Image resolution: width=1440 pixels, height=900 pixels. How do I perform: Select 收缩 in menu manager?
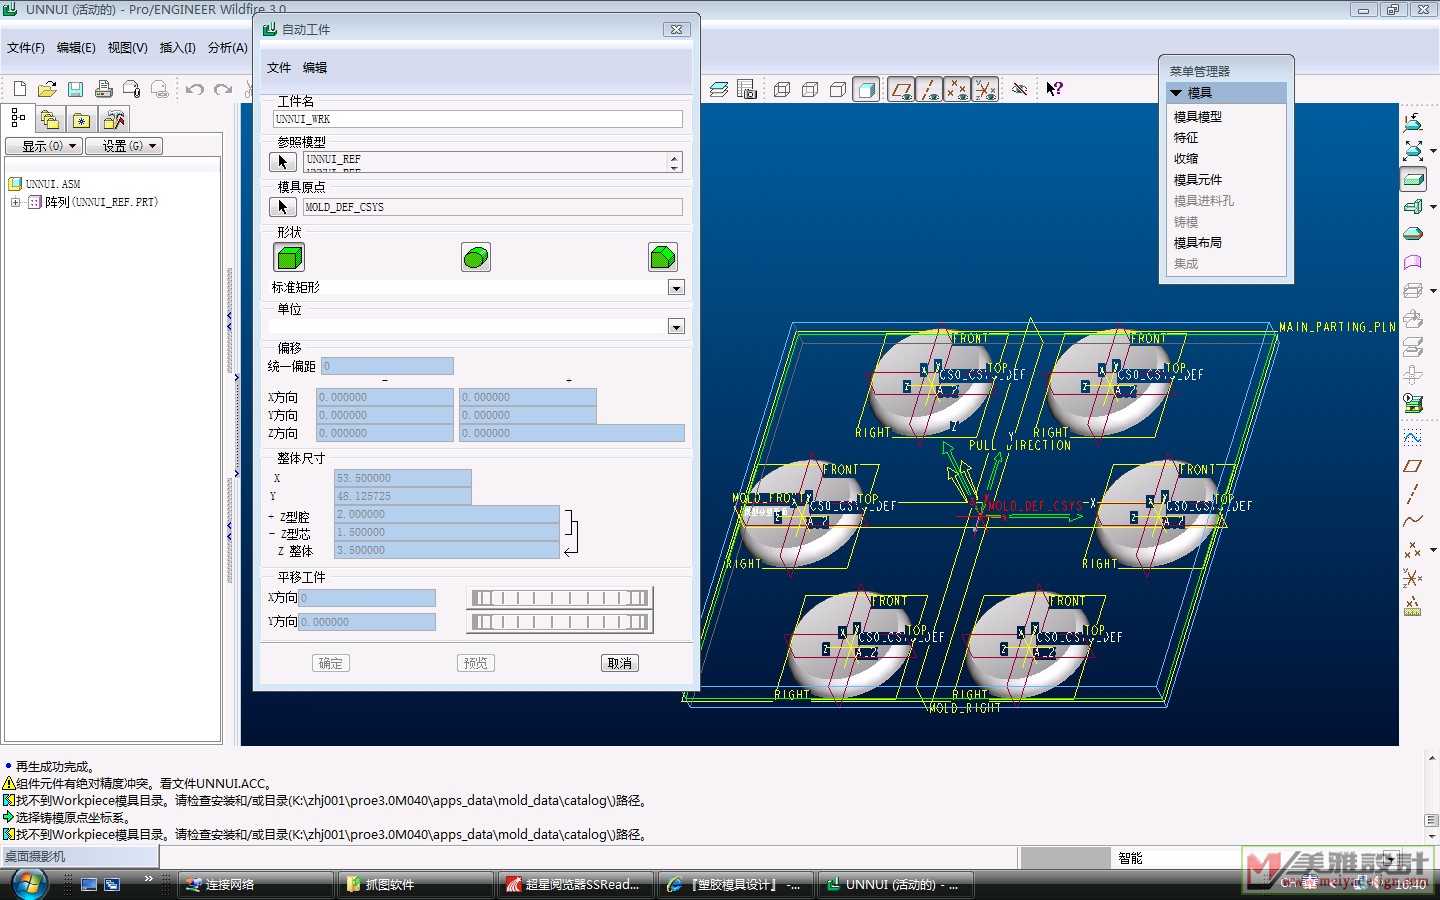(x=1186, y=159)
